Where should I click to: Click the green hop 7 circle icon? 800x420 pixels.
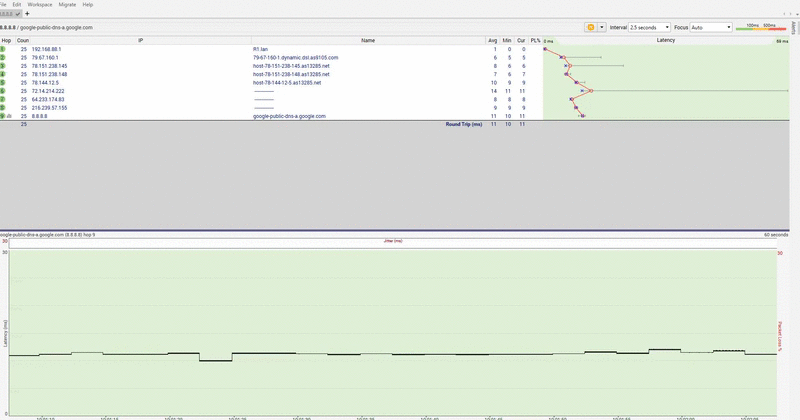tap(2, 100)
